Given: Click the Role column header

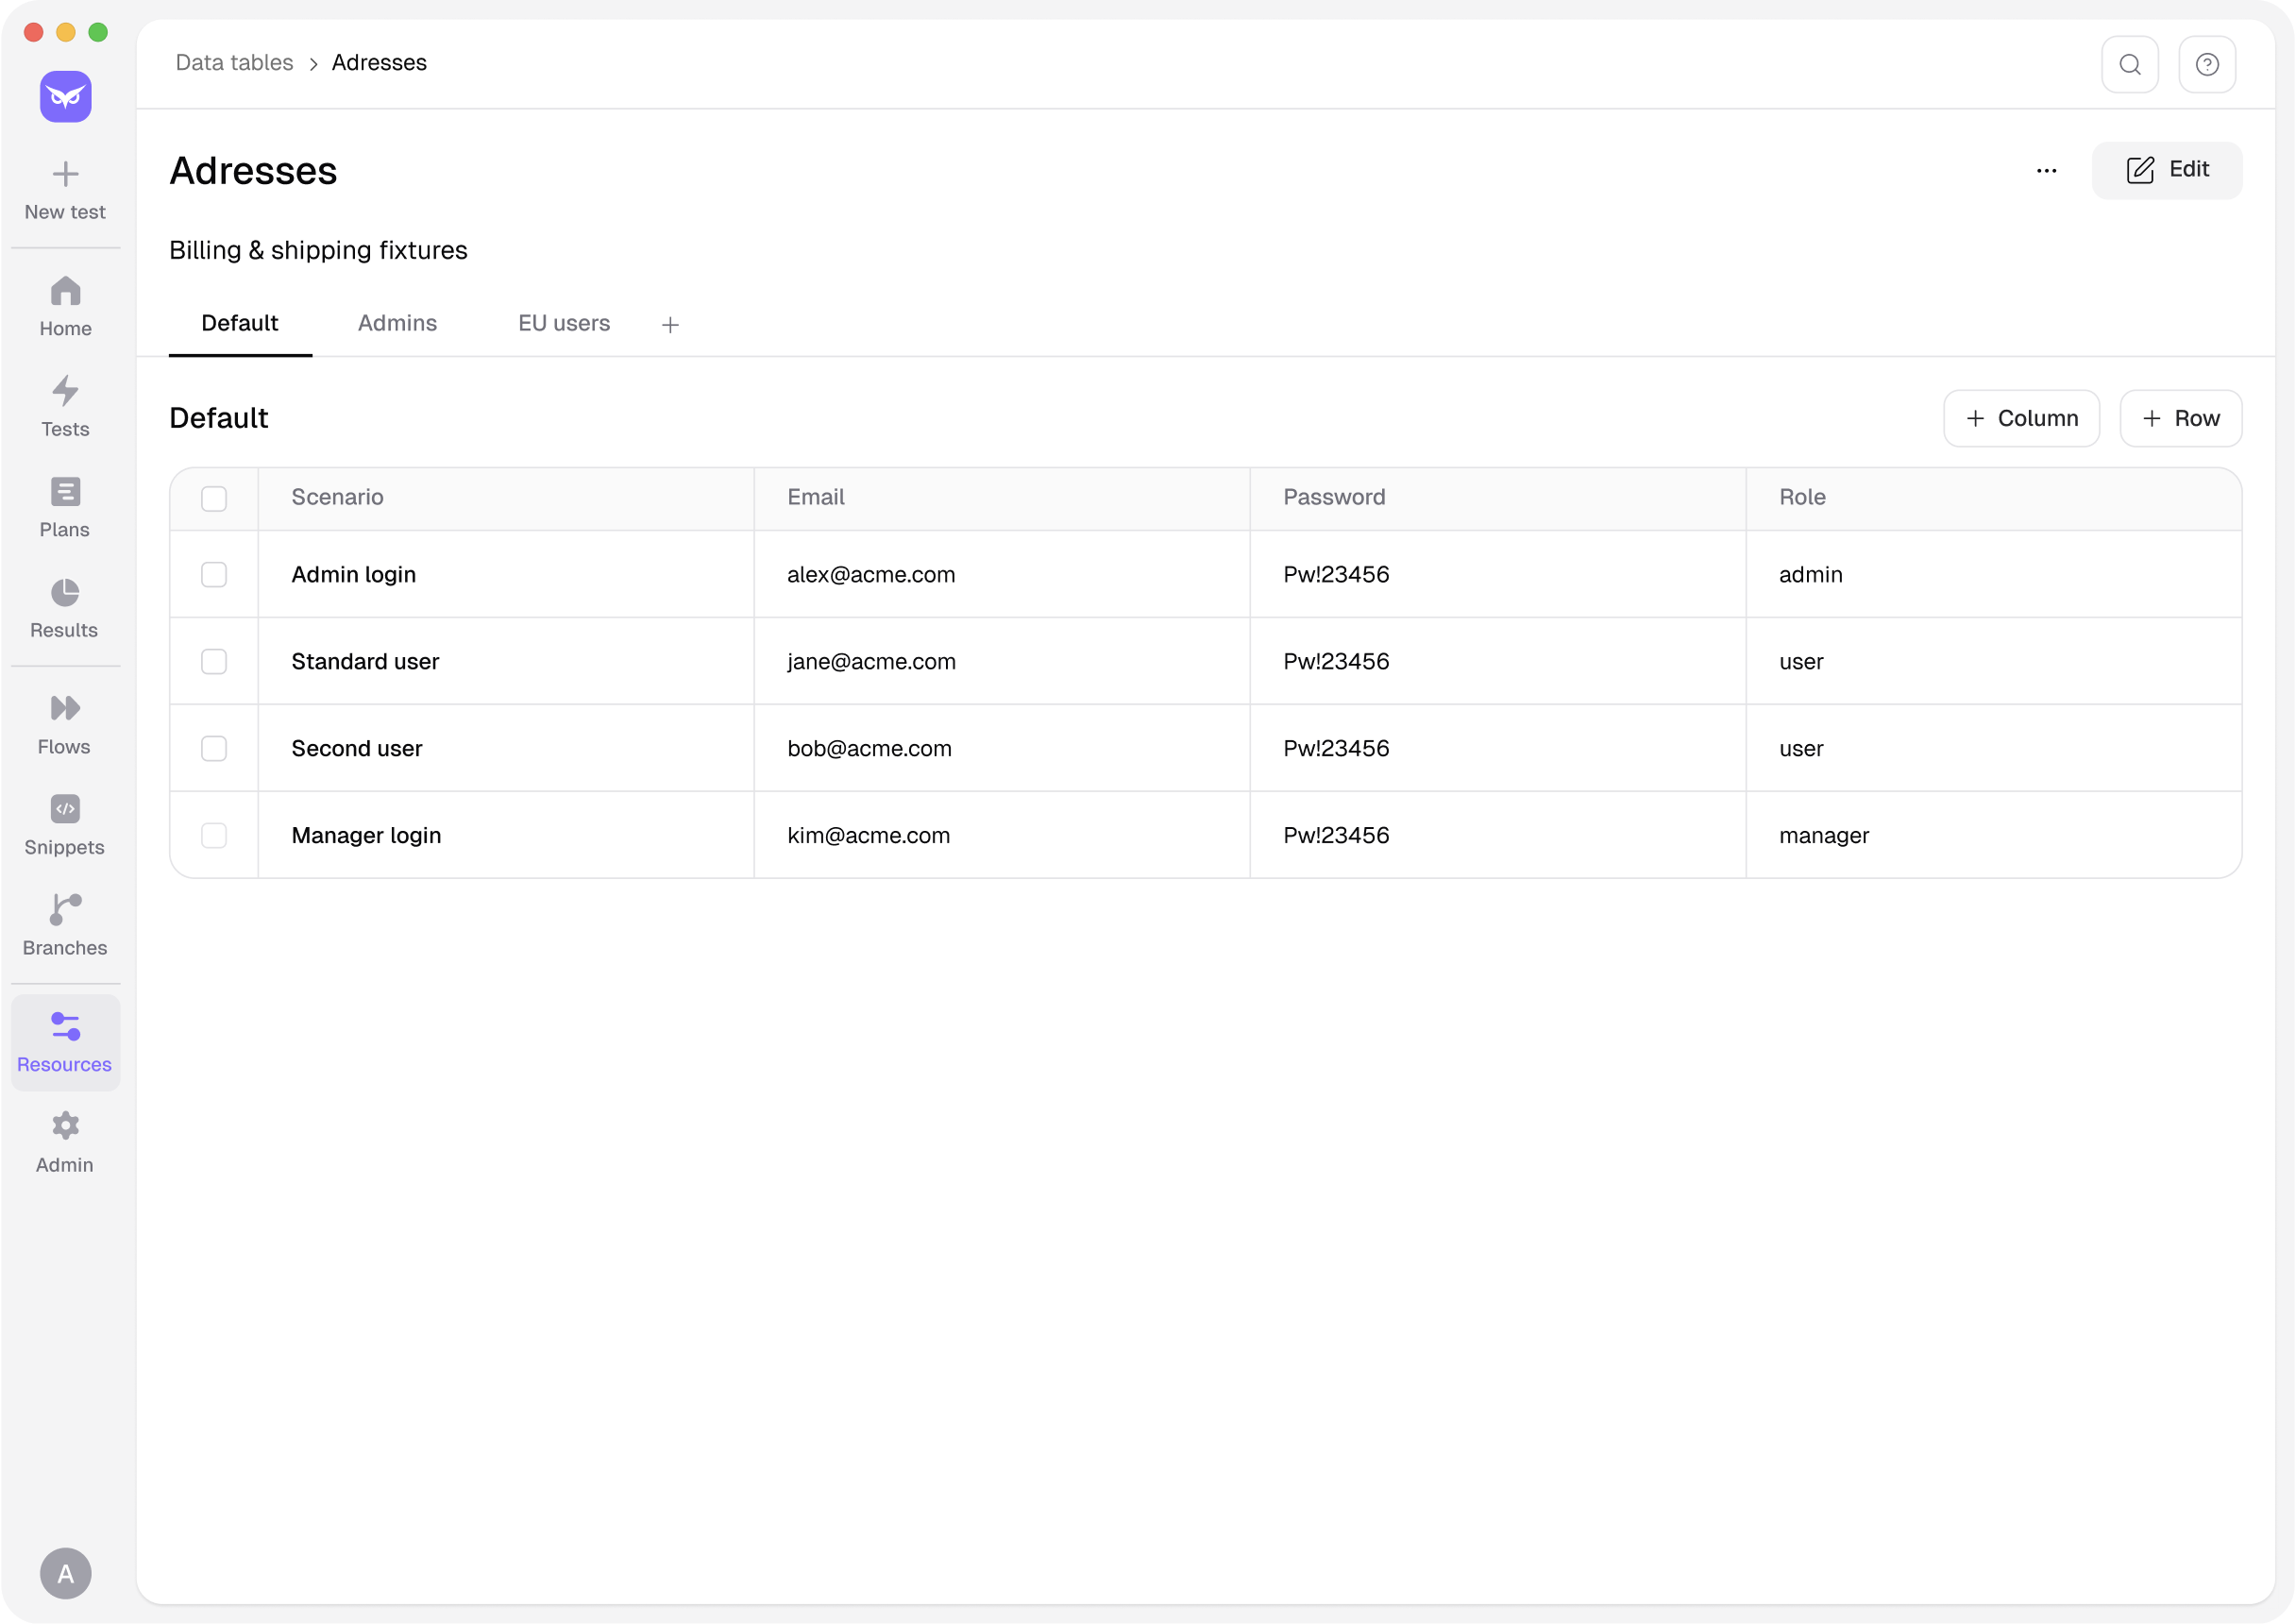Looking at the screenshot, I should coord(1993,498).
